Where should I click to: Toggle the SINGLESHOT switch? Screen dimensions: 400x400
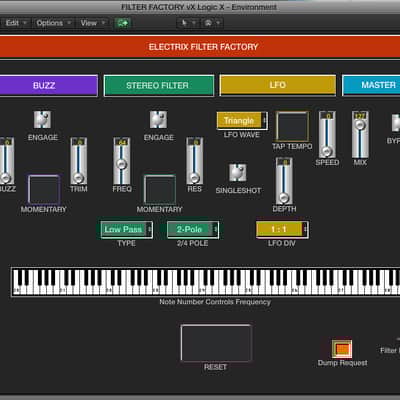pyautogui.click(x=238, y=172)
